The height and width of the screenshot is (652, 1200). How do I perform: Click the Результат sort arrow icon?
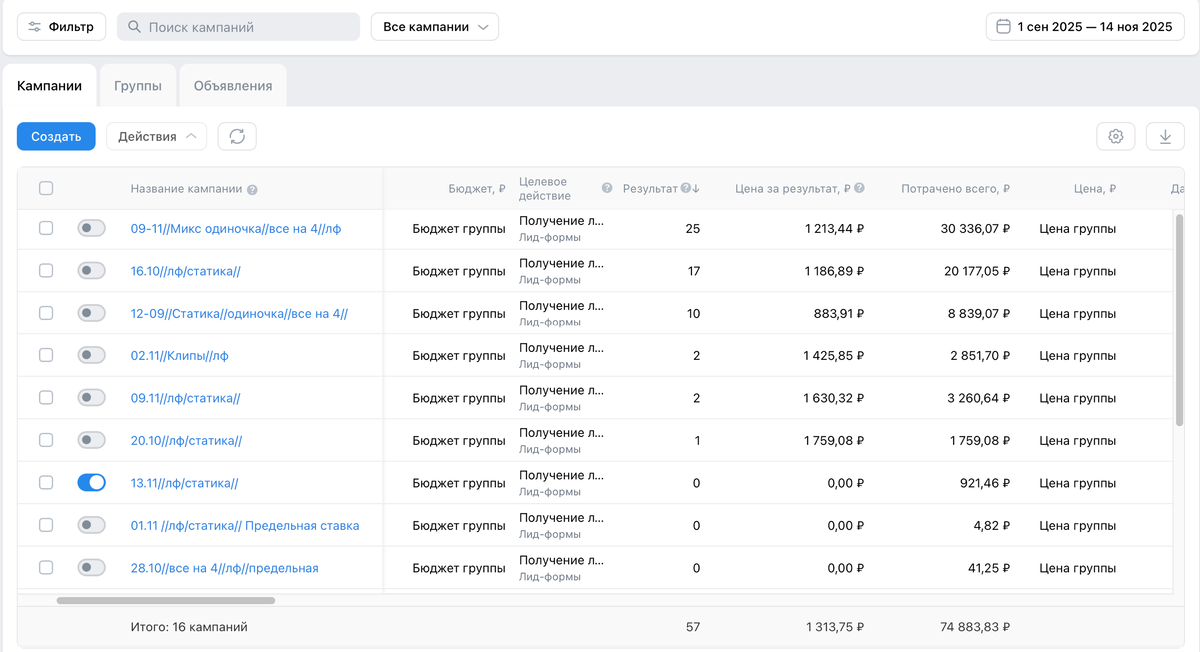(696, 188)
